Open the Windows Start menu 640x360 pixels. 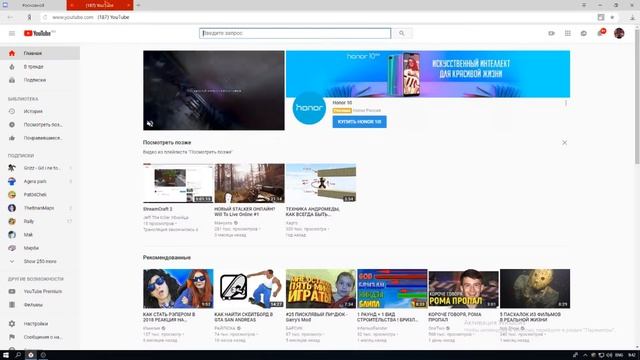[6, 355]
